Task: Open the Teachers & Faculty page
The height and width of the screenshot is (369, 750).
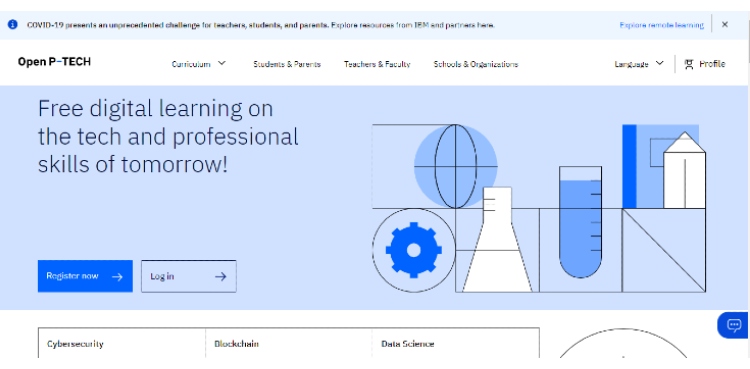Action: click(377, 64)
